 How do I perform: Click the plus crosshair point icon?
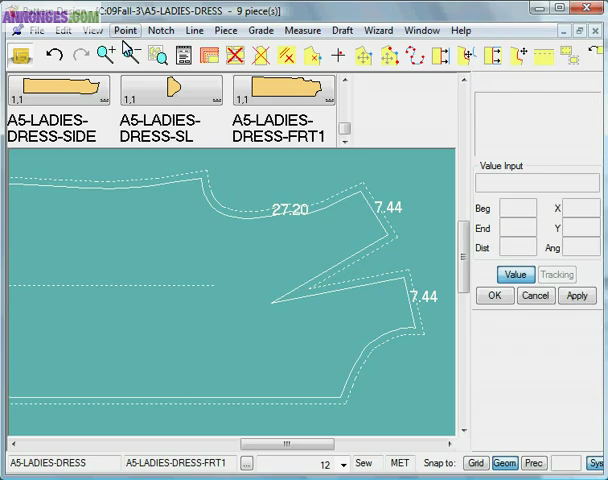338,56
